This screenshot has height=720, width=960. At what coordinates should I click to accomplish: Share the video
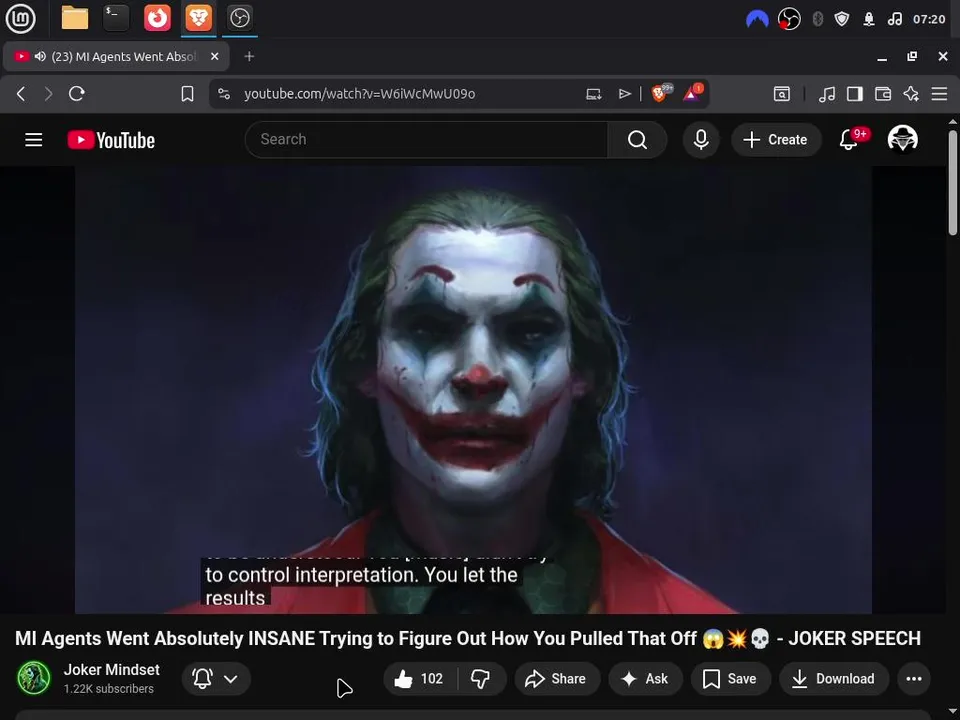tap(557, 678)
